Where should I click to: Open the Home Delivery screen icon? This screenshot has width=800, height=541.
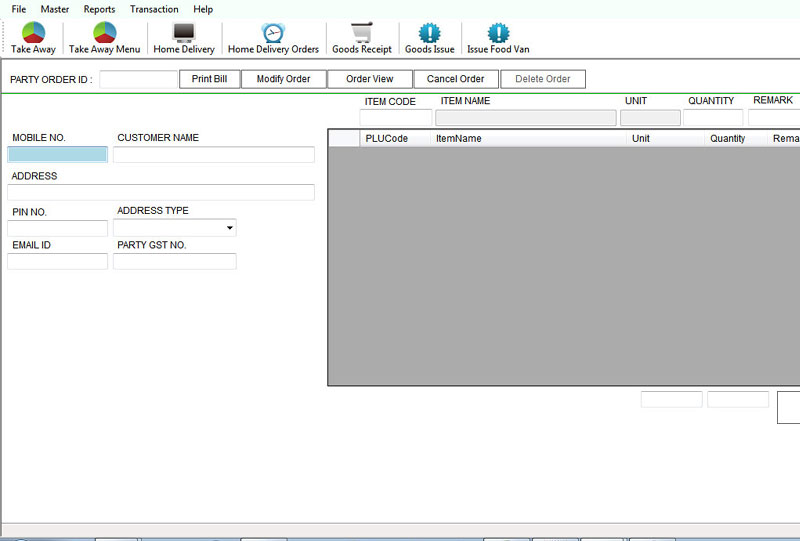[x=184, y=33]
